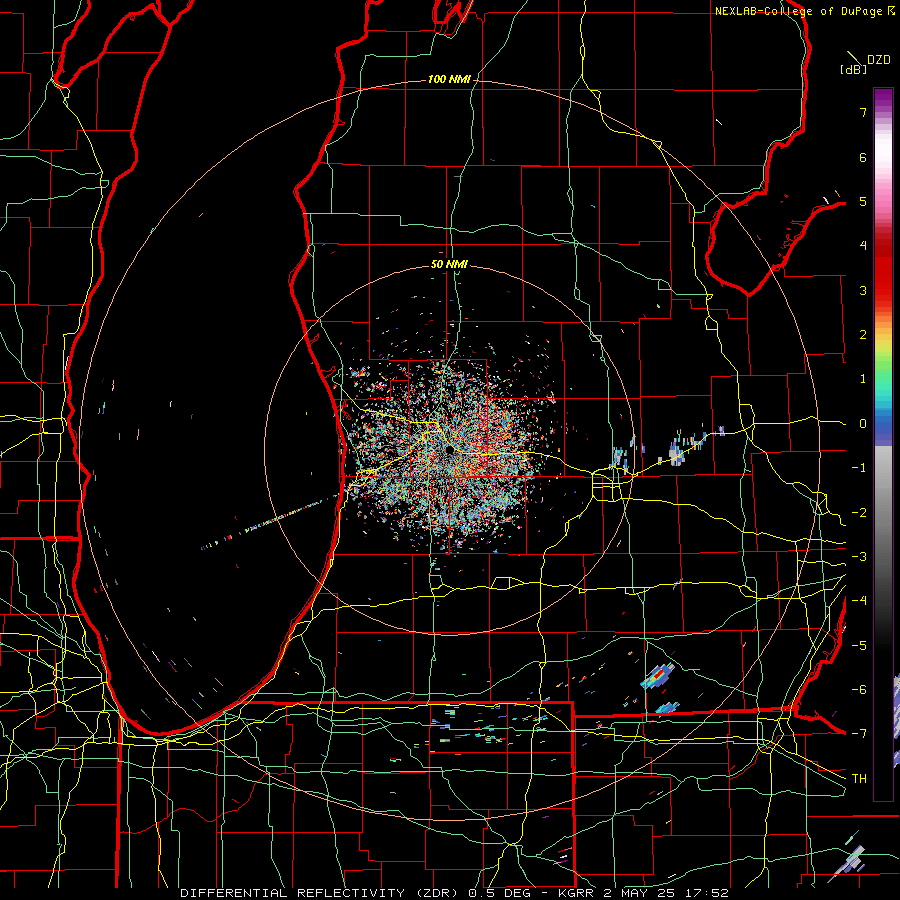This screenshot has height=900, width=900.
Task: Click the '4' value on color scale
Action: tap(863, 246)
